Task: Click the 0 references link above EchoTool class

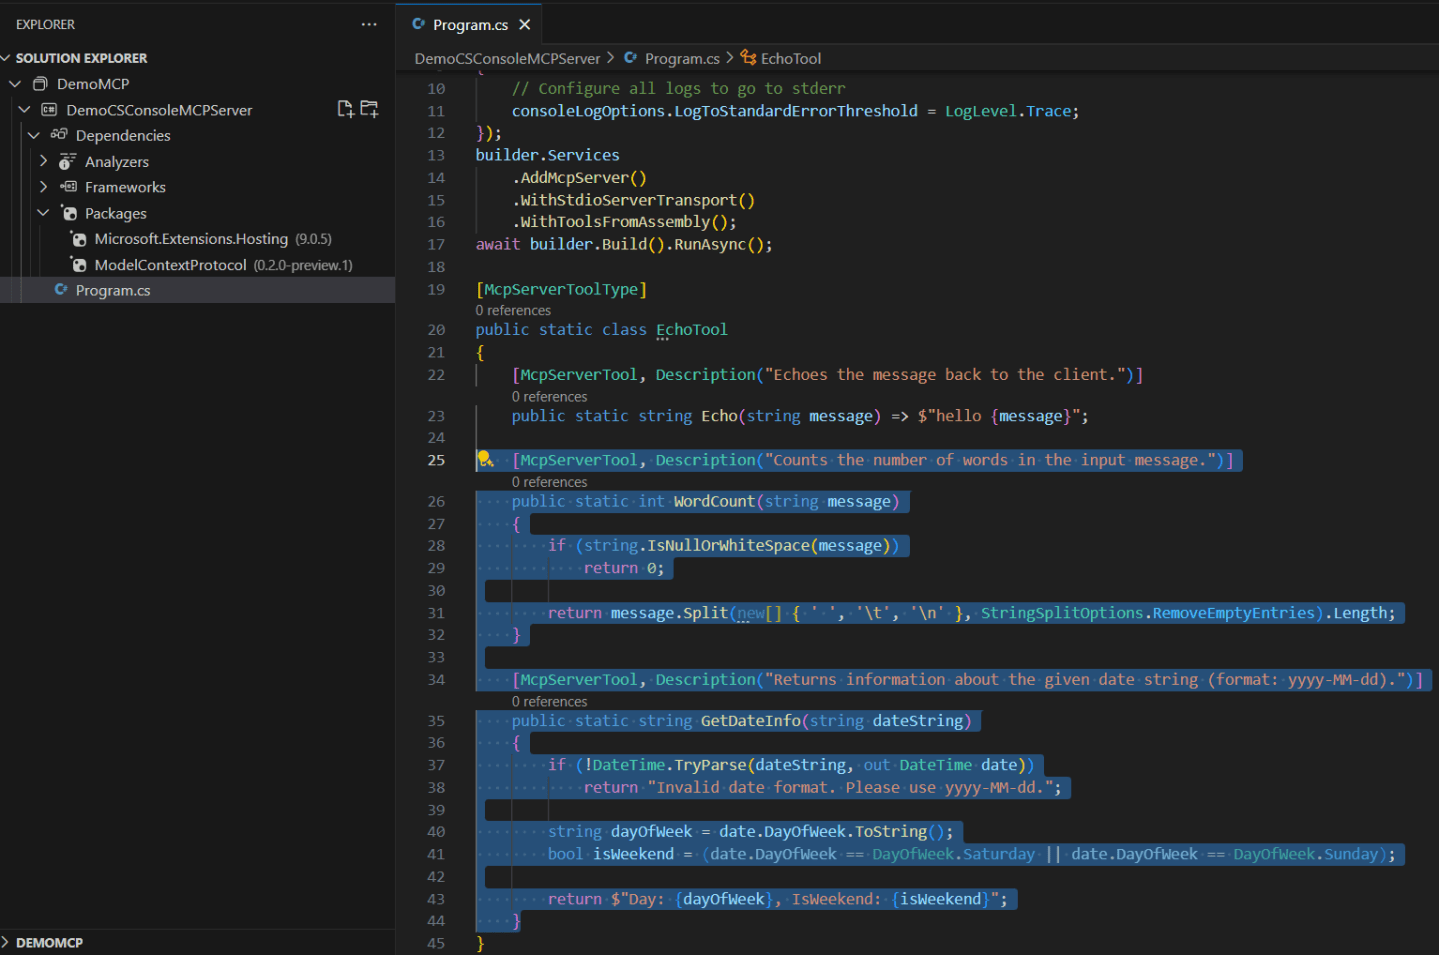Action: click(513, 310)
